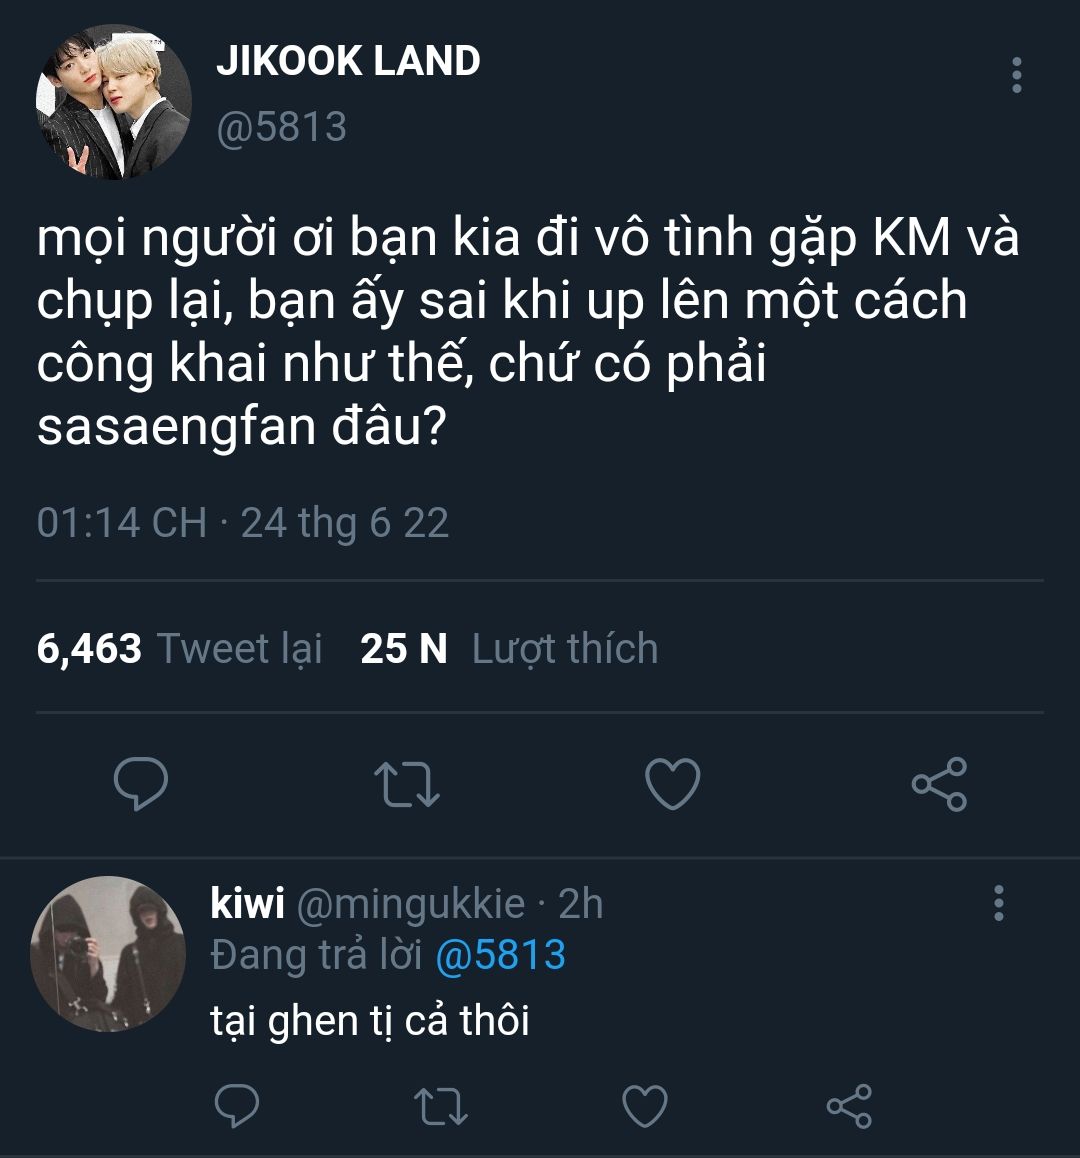Screen dimensions: 1080x1158
Task: Open kiwi's display name
Action: [x=247, y=902]
